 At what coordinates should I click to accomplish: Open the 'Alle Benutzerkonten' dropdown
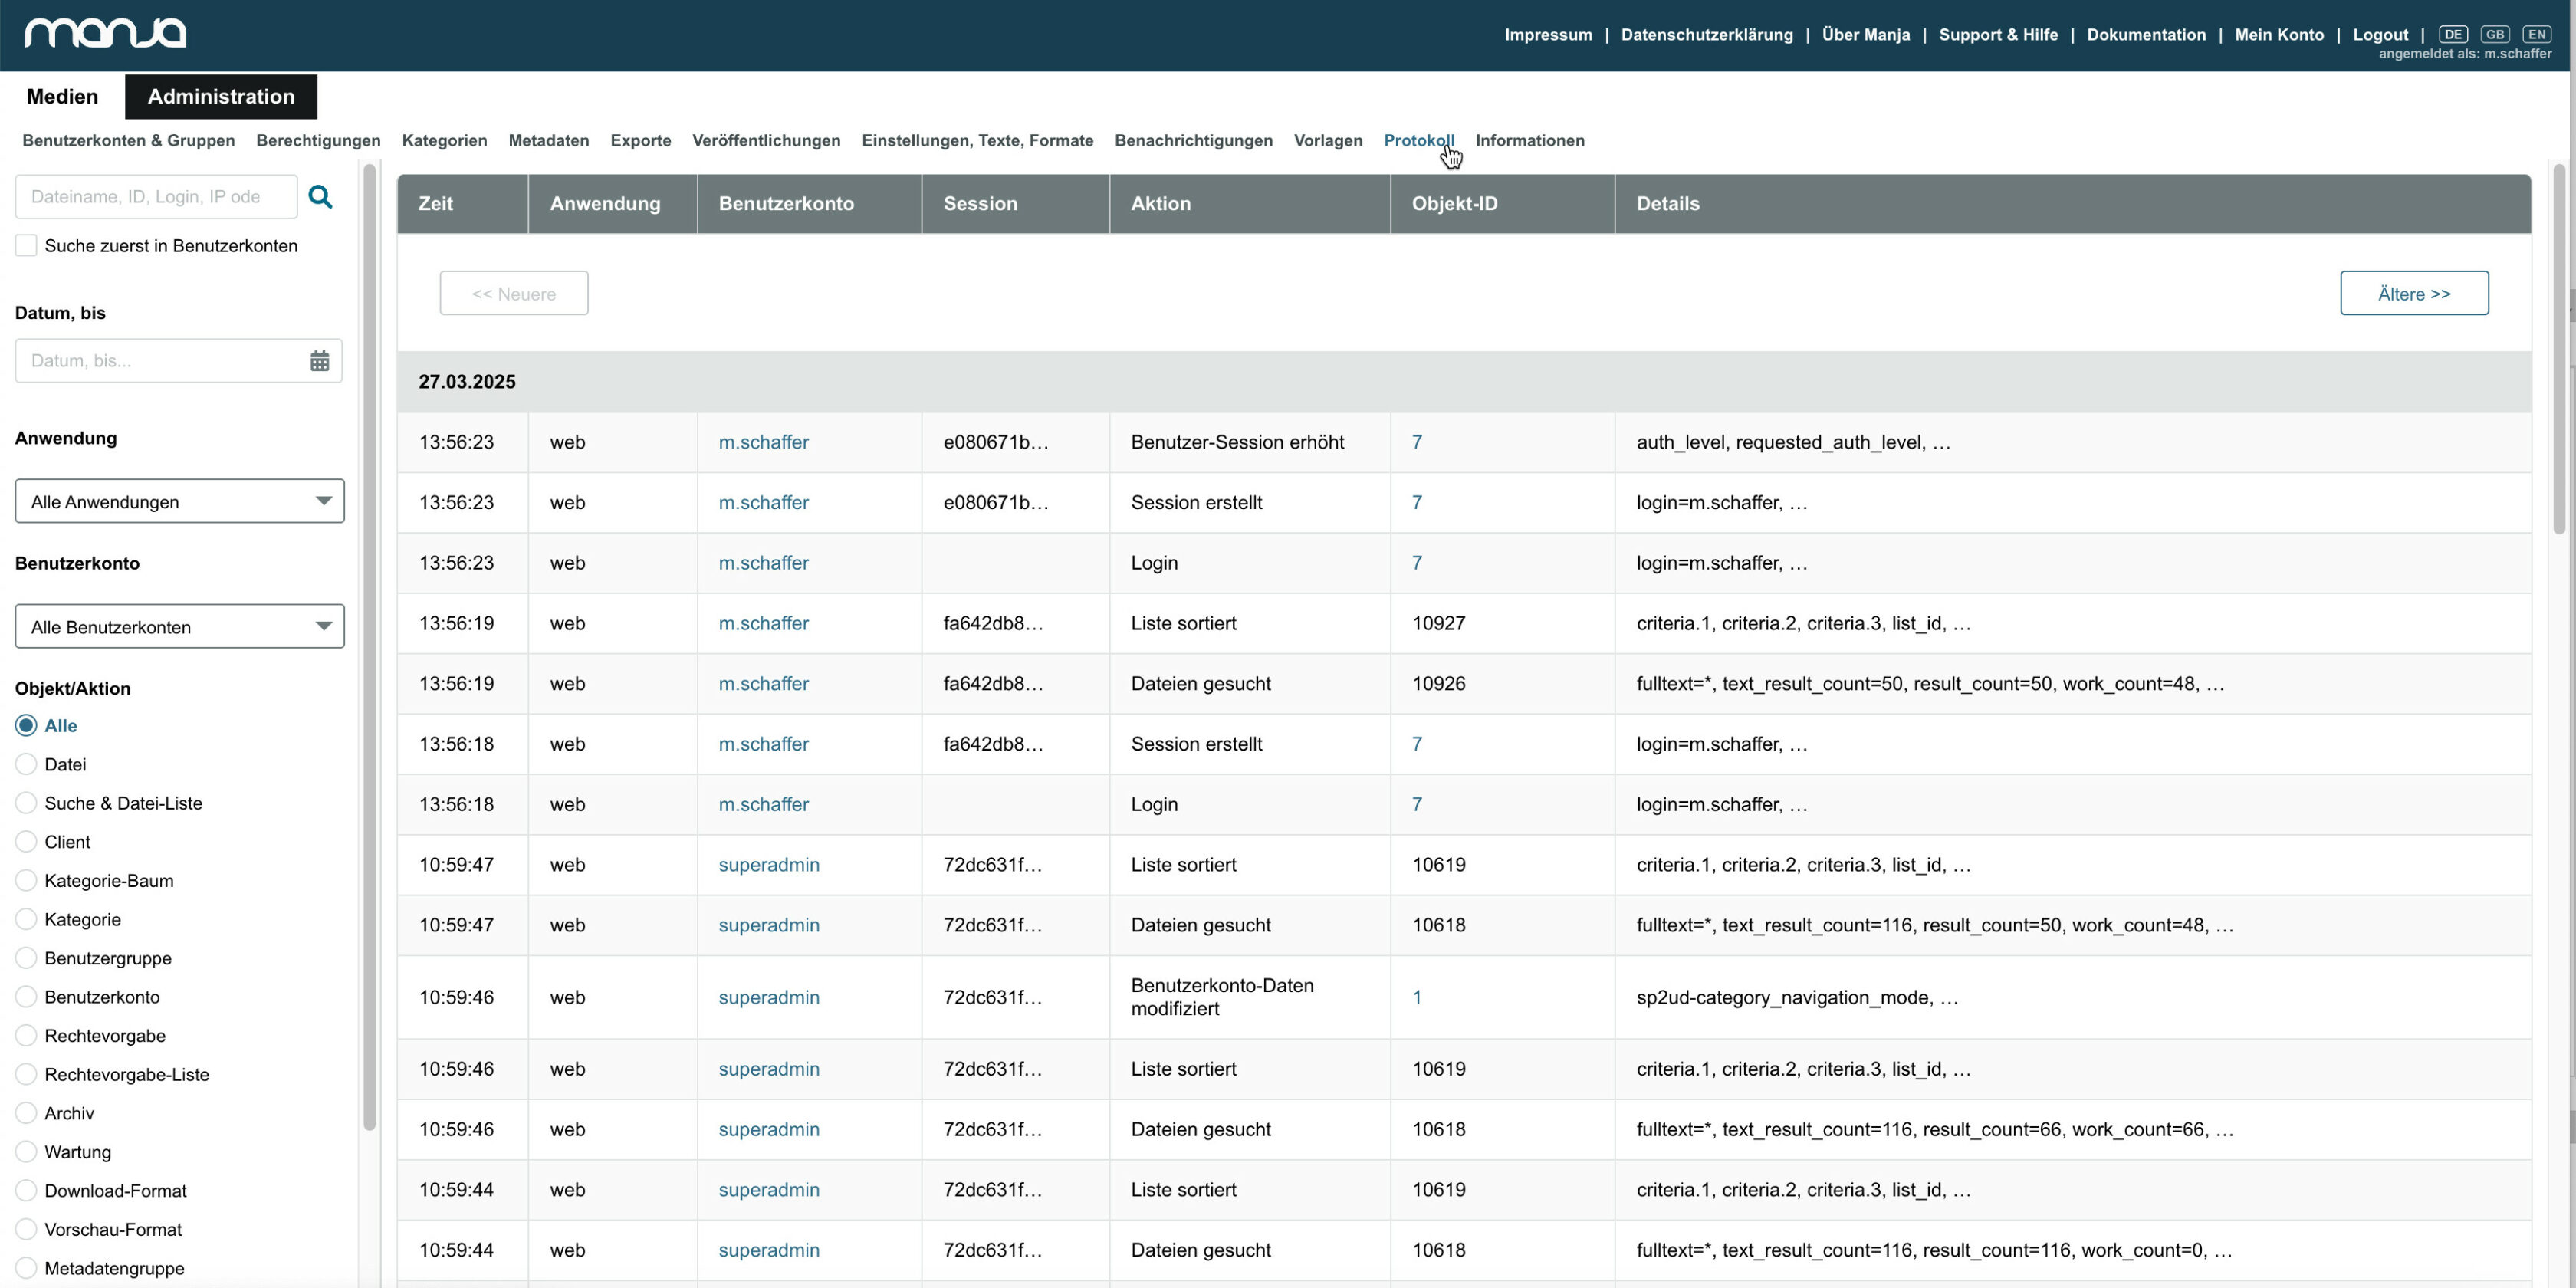pyautogui.click(x=180, y=626)
